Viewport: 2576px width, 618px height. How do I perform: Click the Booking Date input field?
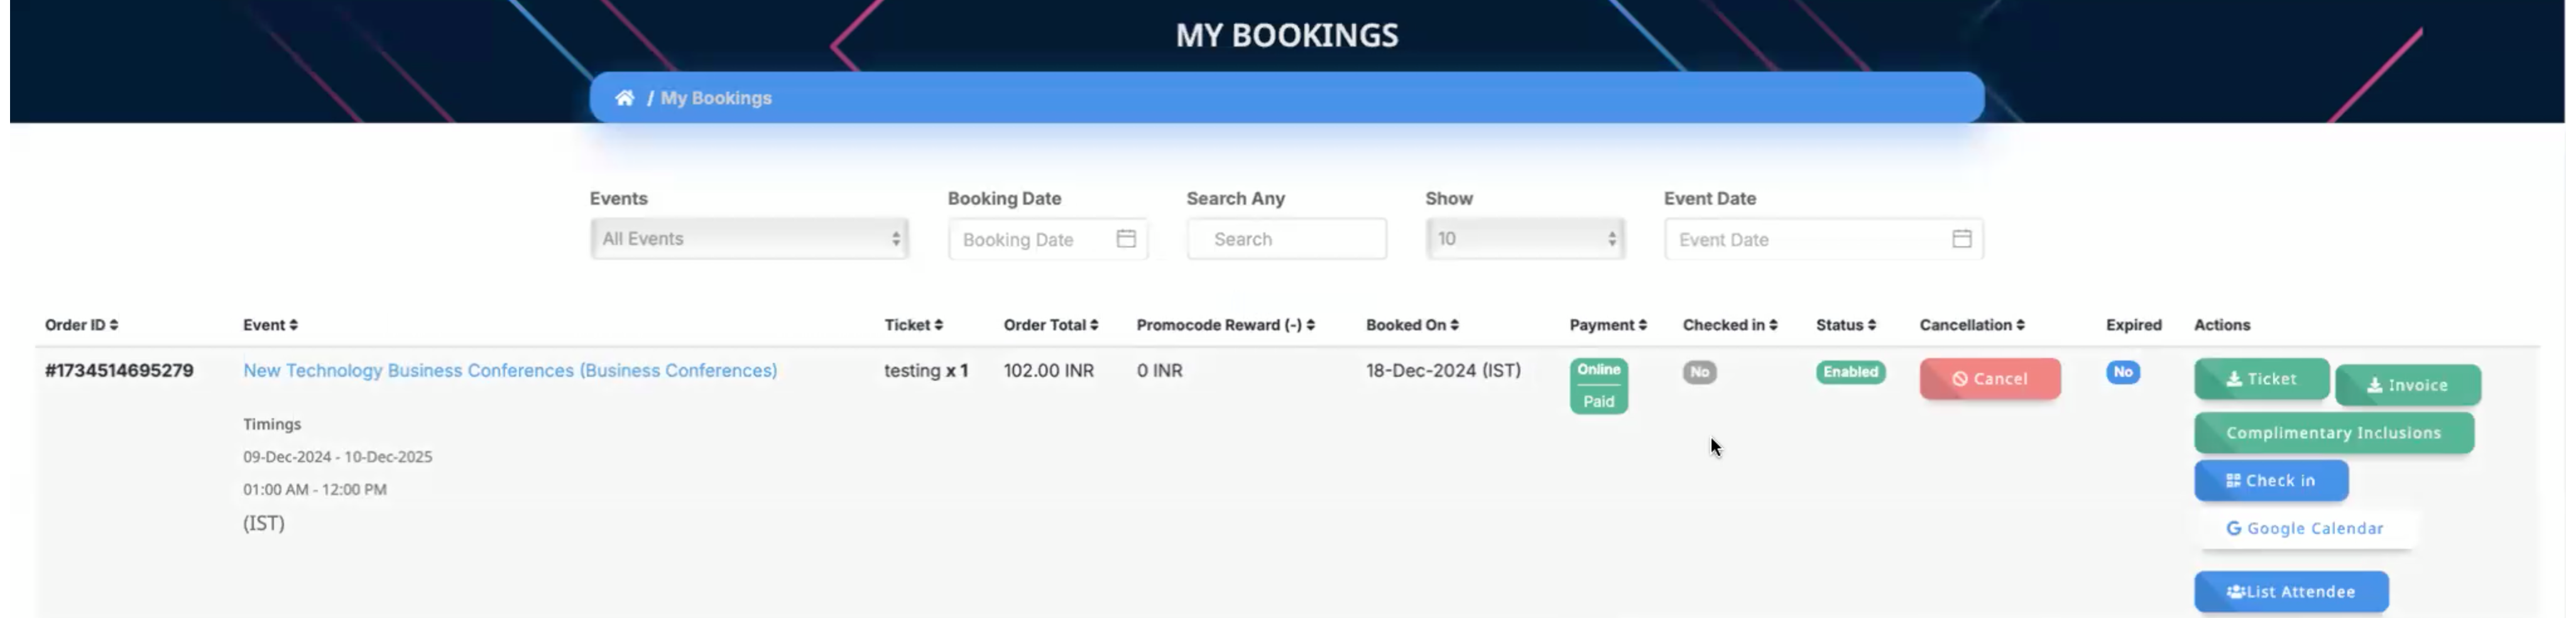point(1047,239)
